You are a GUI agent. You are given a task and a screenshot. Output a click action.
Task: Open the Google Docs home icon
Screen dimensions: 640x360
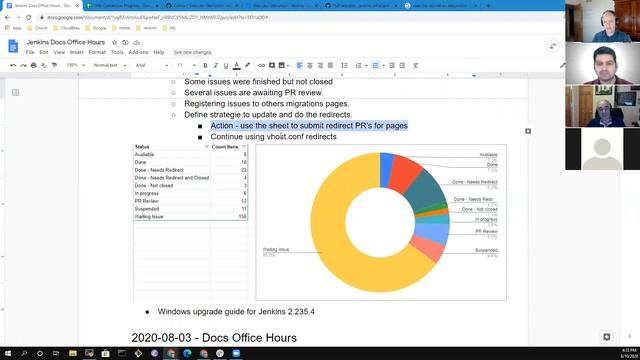13,46
